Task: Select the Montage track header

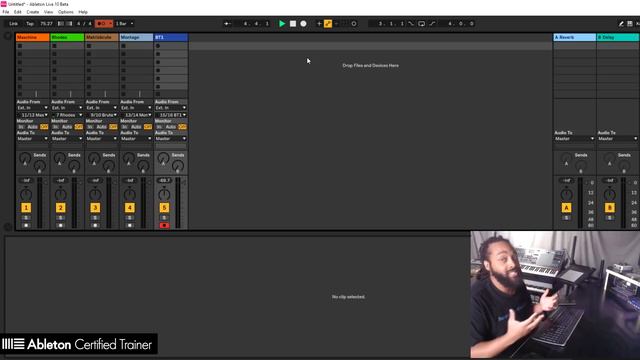Action: pos(136,37)
